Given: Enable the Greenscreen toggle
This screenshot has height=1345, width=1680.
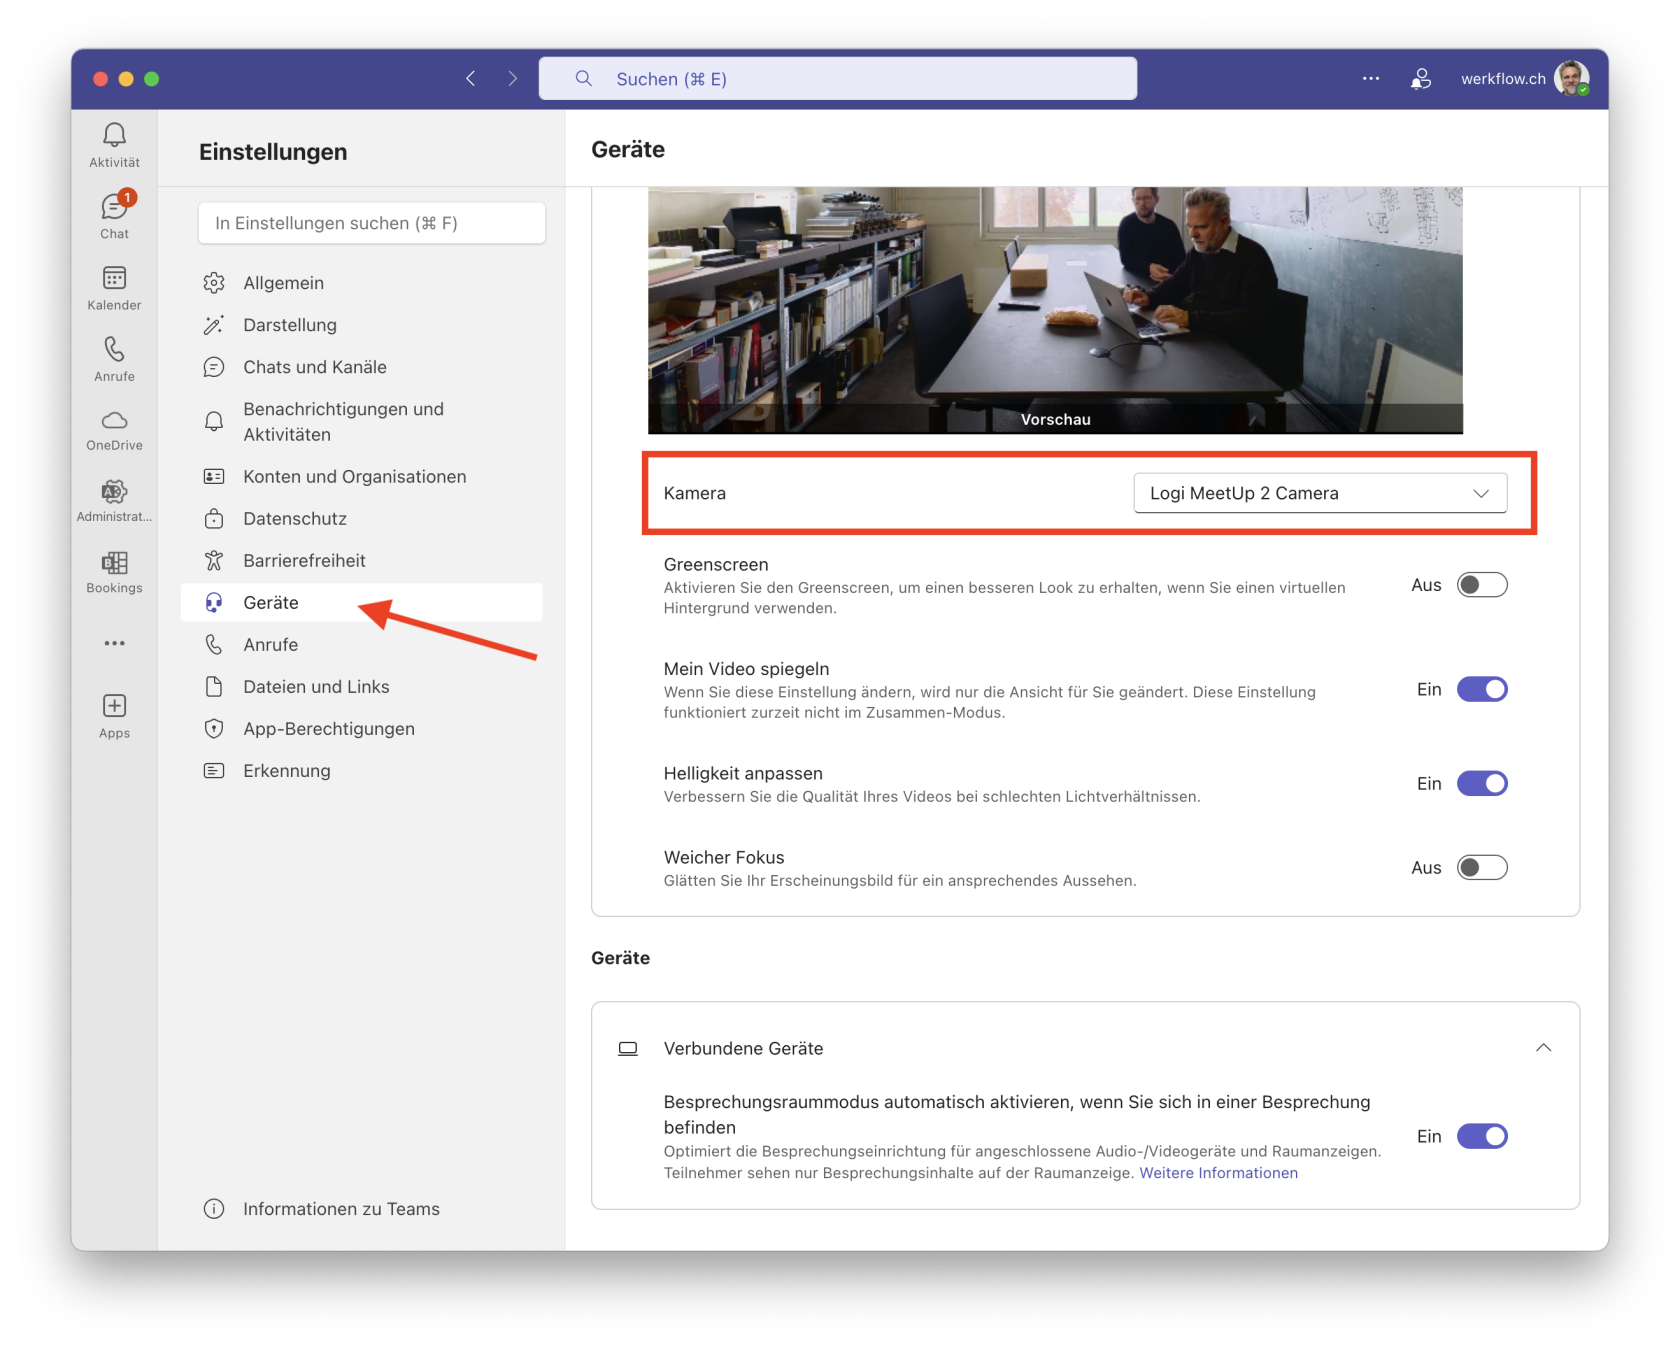Looking at the screenshot, I should click(x=1481, y=585).
